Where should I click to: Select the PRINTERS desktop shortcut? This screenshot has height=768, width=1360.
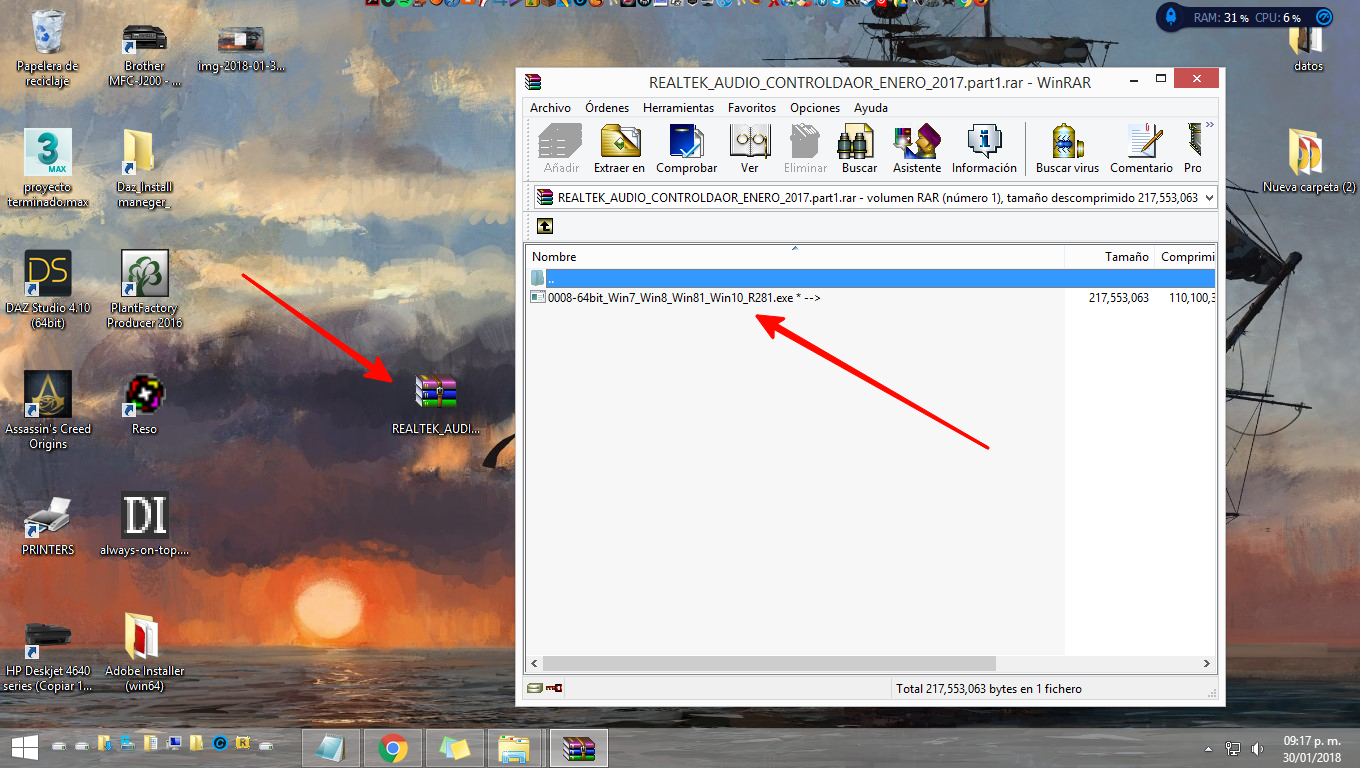click(48, 525)
